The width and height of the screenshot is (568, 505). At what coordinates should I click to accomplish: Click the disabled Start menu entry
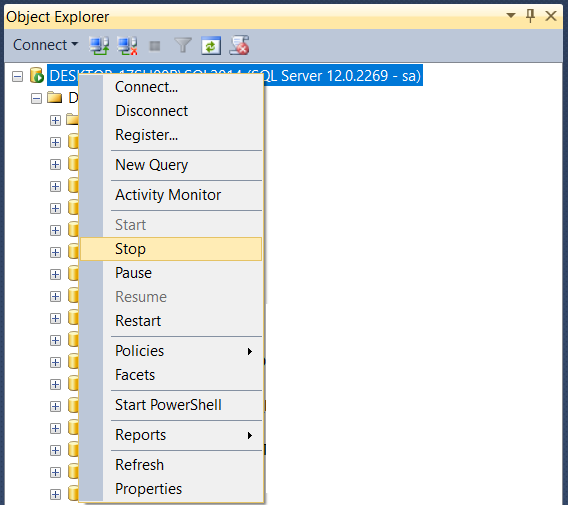[x=171, y=225]
